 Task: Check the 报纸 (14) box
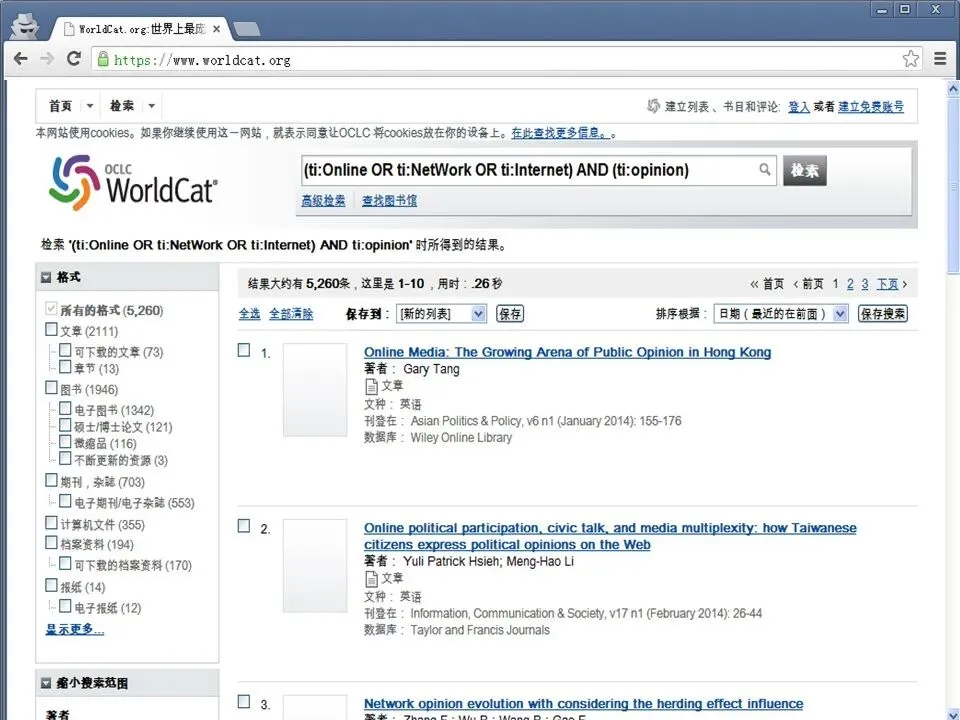click(x=51, y=586)
